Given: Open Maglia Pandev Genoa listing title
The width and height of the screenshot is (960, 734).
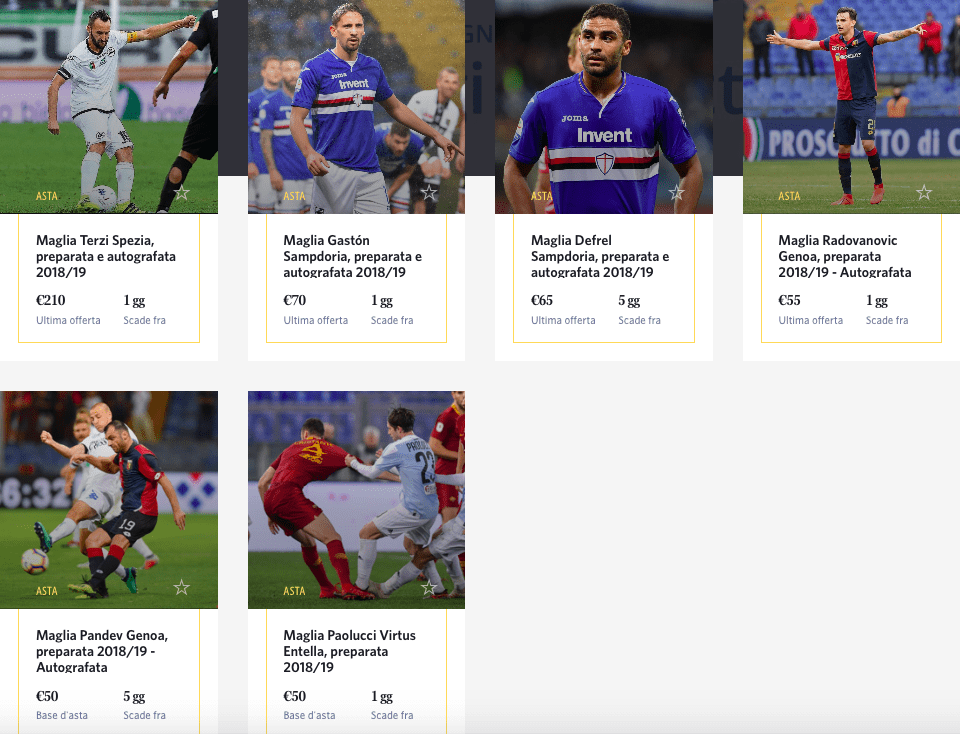Looking at the screenshot, I should point(102,651).
